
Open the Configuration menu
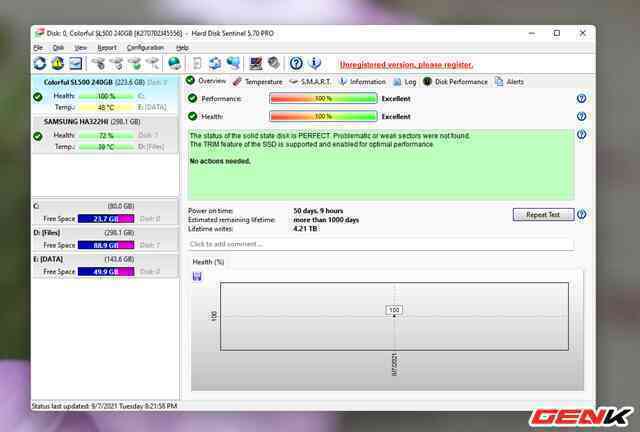145,48
